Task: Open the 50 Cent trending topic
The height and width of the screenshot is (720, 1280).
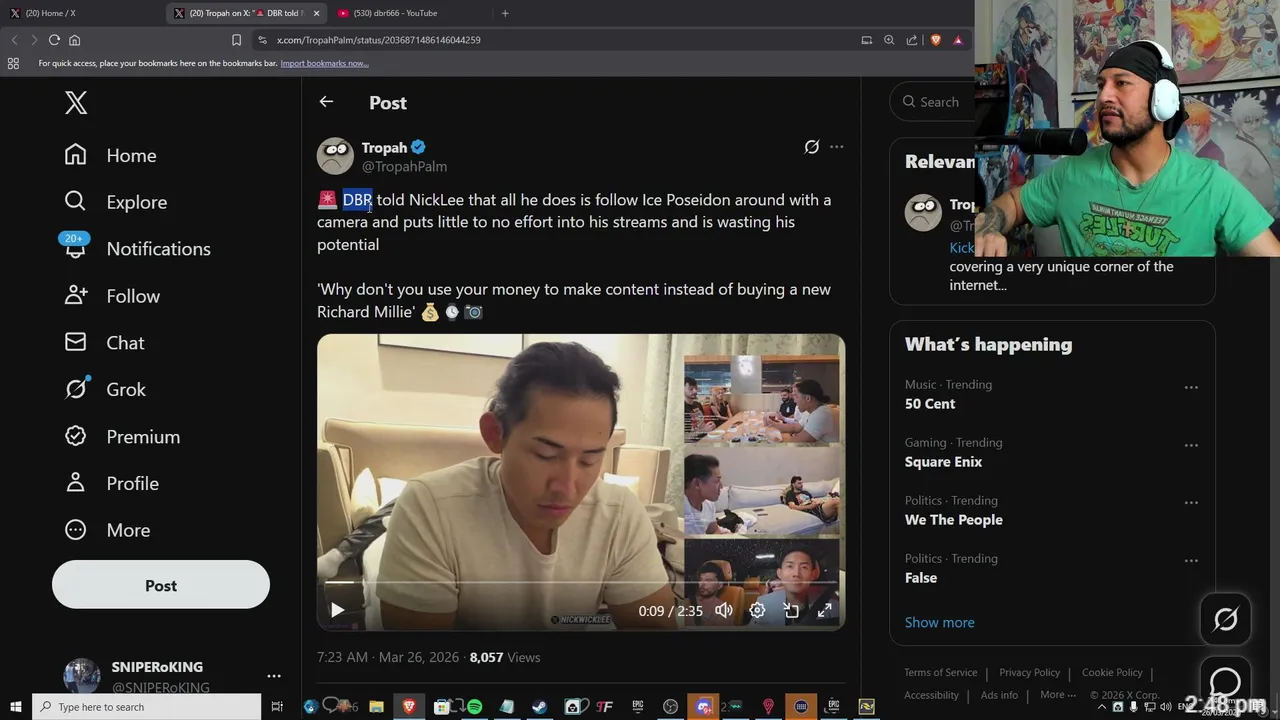Action: point(930,404)
